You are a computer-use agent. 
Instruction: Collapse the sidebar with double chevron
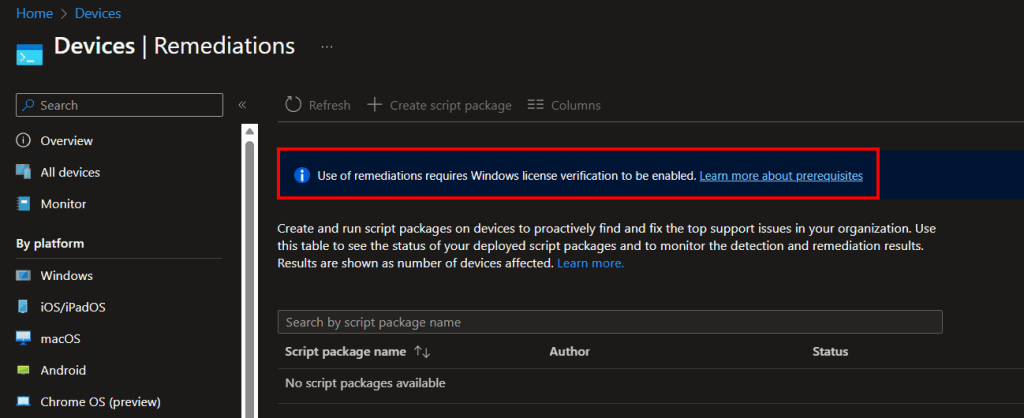click(x=242, y=105)
